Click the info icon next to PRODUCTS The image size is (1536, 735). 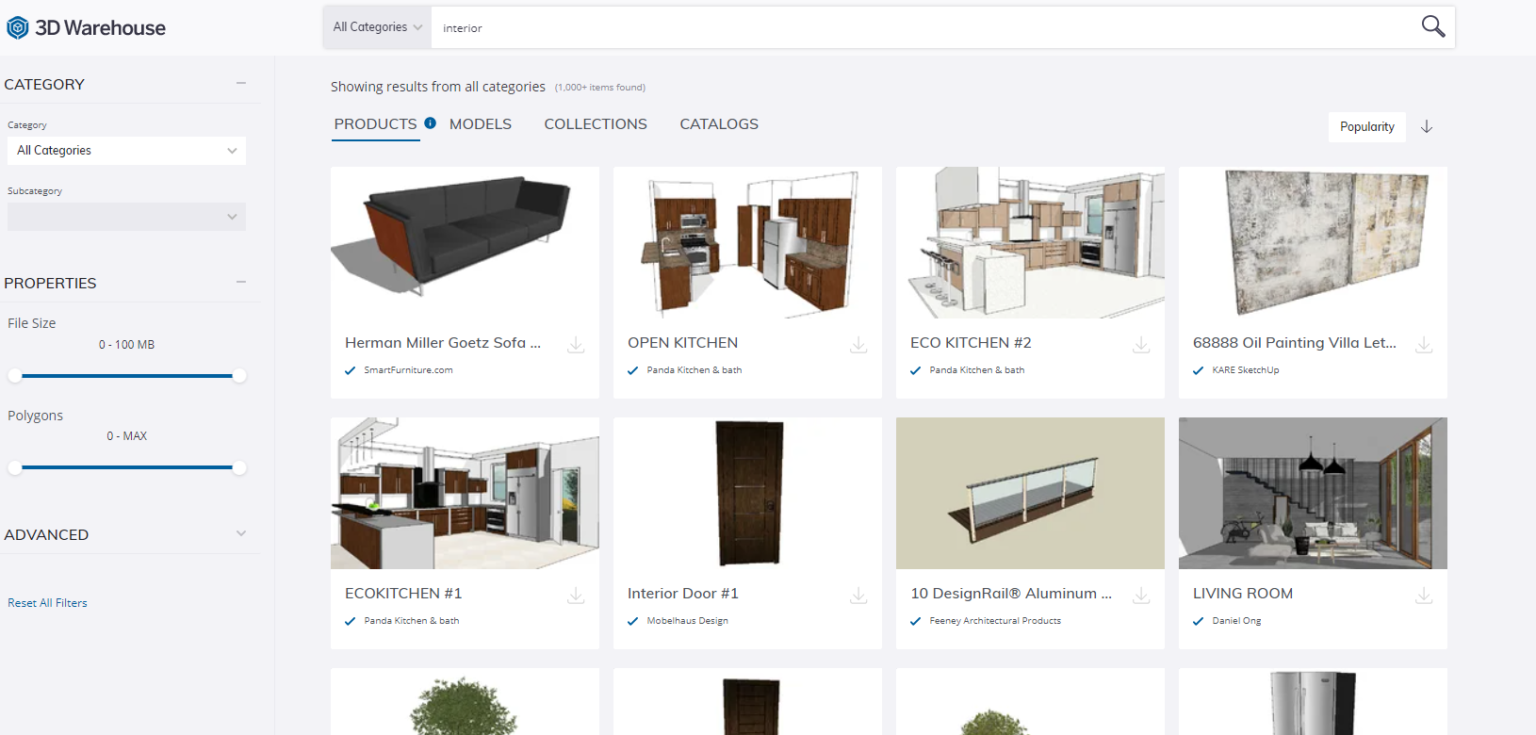pos(429,120)
